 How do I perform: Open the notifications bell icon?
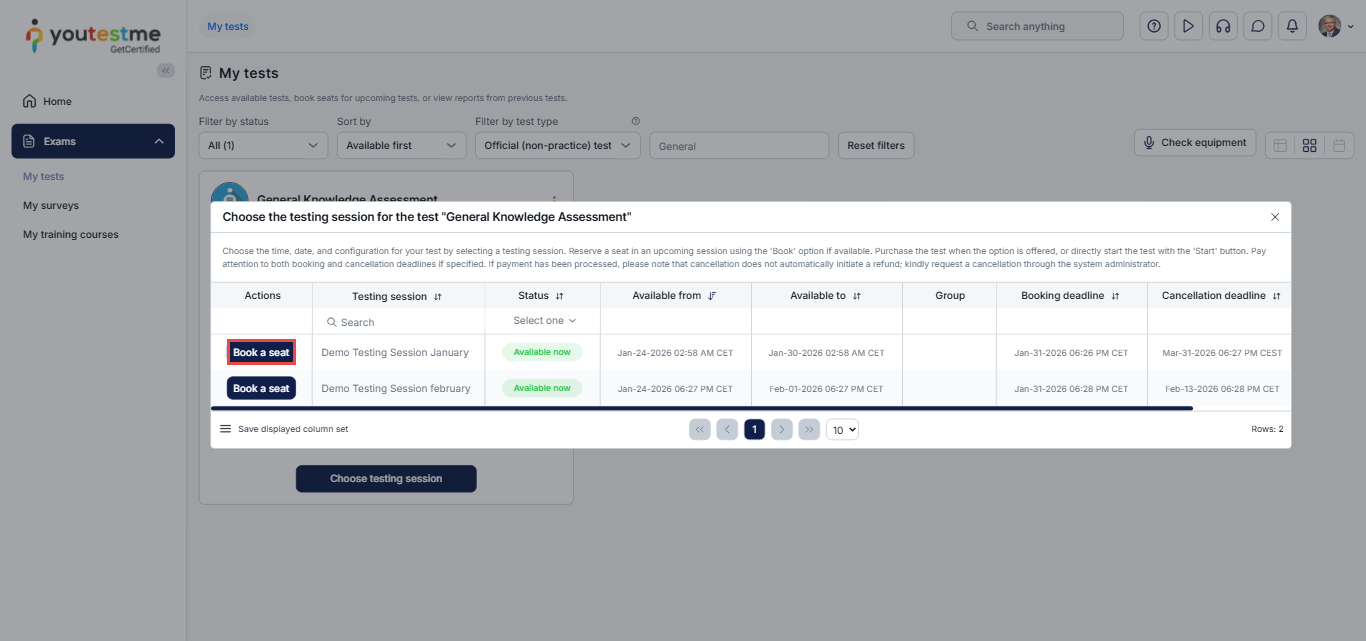1292,27
